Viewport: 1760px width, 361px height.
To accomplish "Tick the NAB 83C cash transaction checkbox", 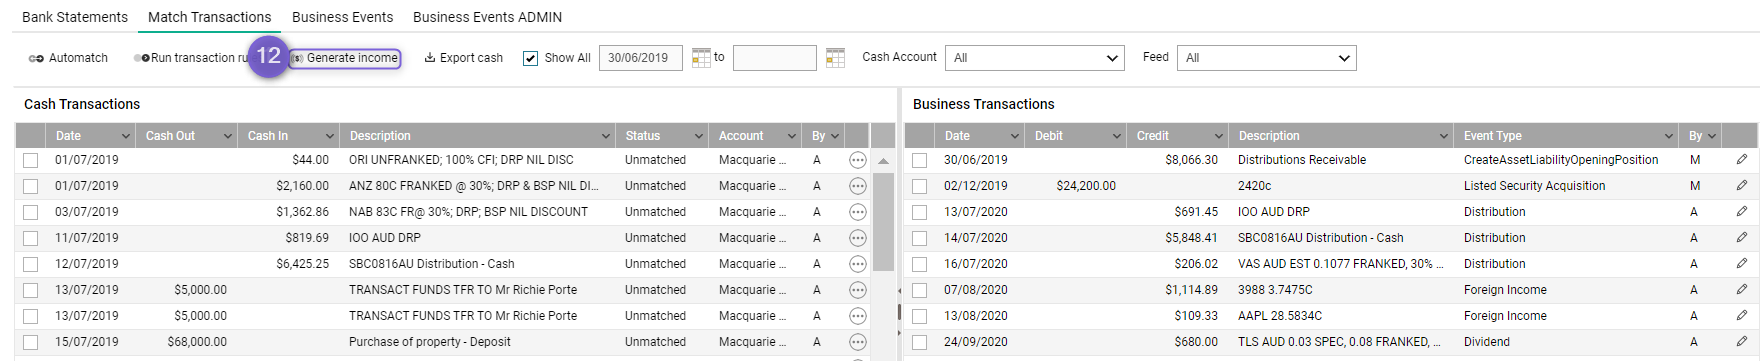I will click(x=30, y=212).
